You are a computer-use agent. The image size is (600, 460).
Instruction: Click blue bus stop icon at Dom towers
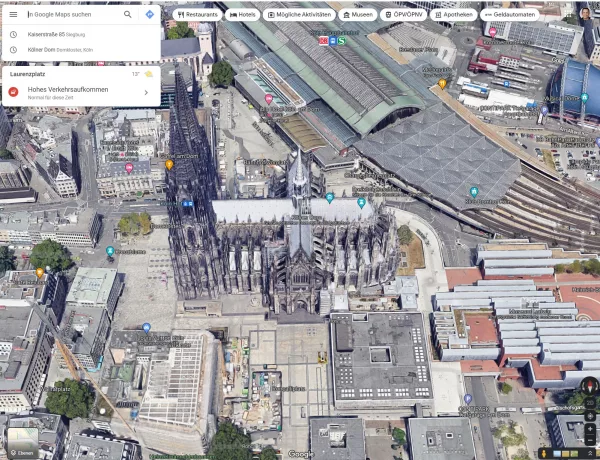pos(188,204)
